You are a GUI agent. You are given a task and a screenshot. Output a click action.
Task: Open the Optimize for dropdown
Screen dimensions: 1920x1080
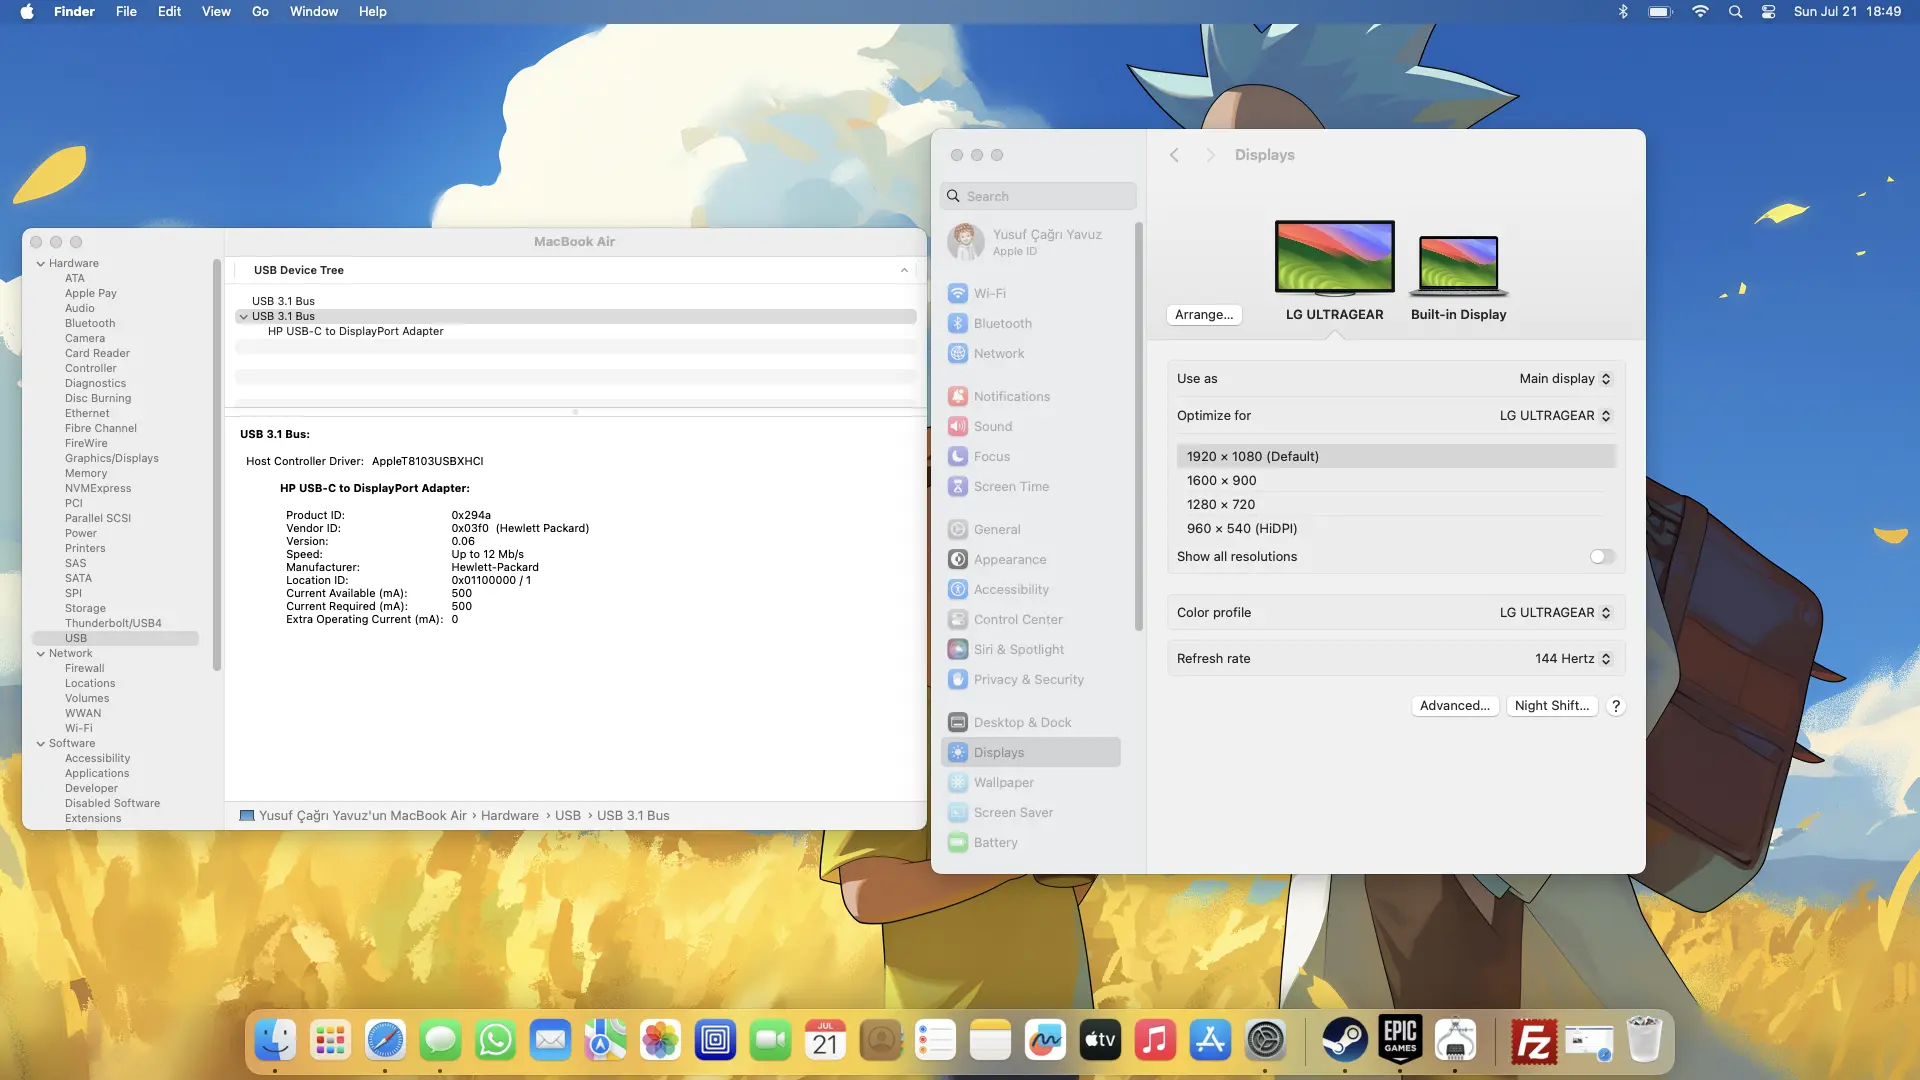click(x=1555, y=416)
